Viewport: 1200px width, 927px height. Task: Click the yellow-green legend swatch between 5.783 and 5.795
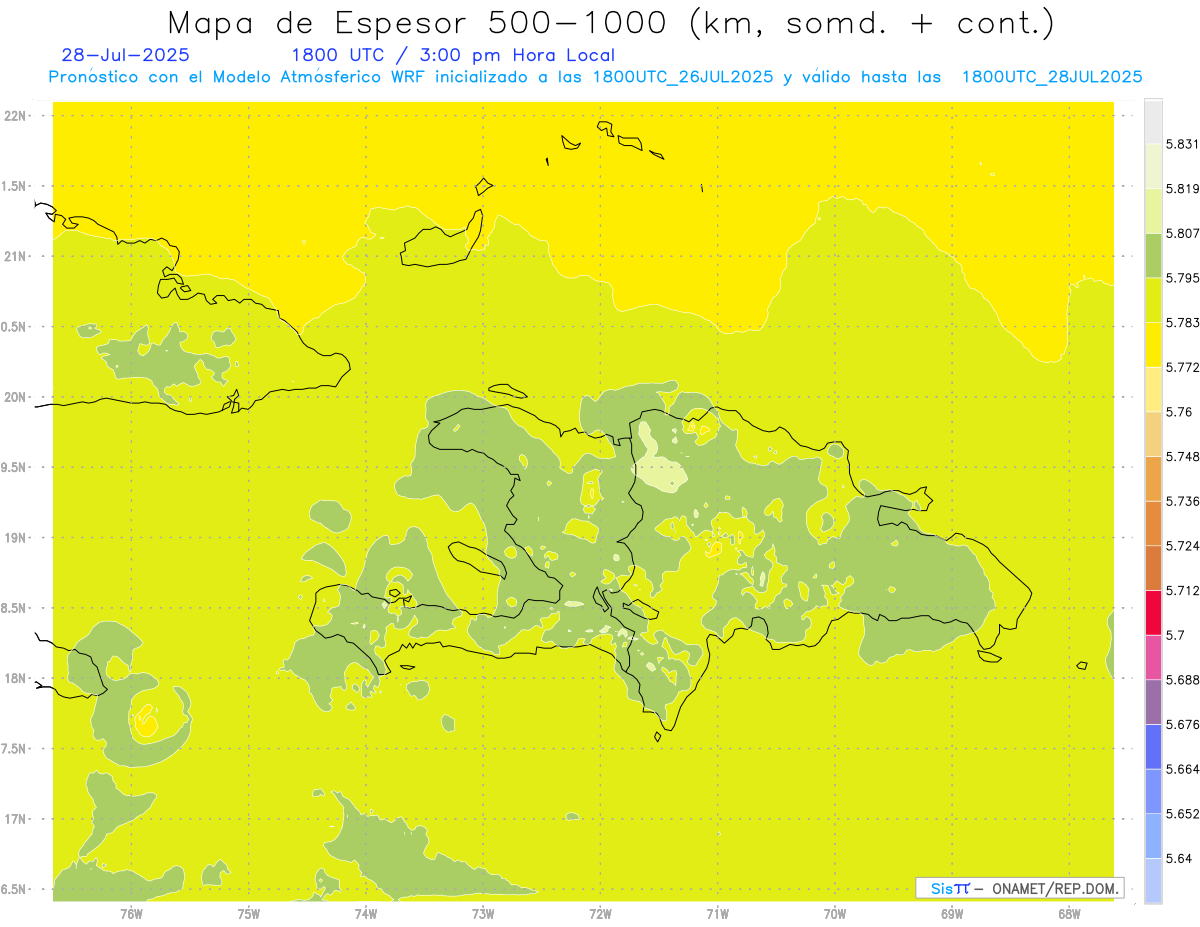click(1153, 300)
